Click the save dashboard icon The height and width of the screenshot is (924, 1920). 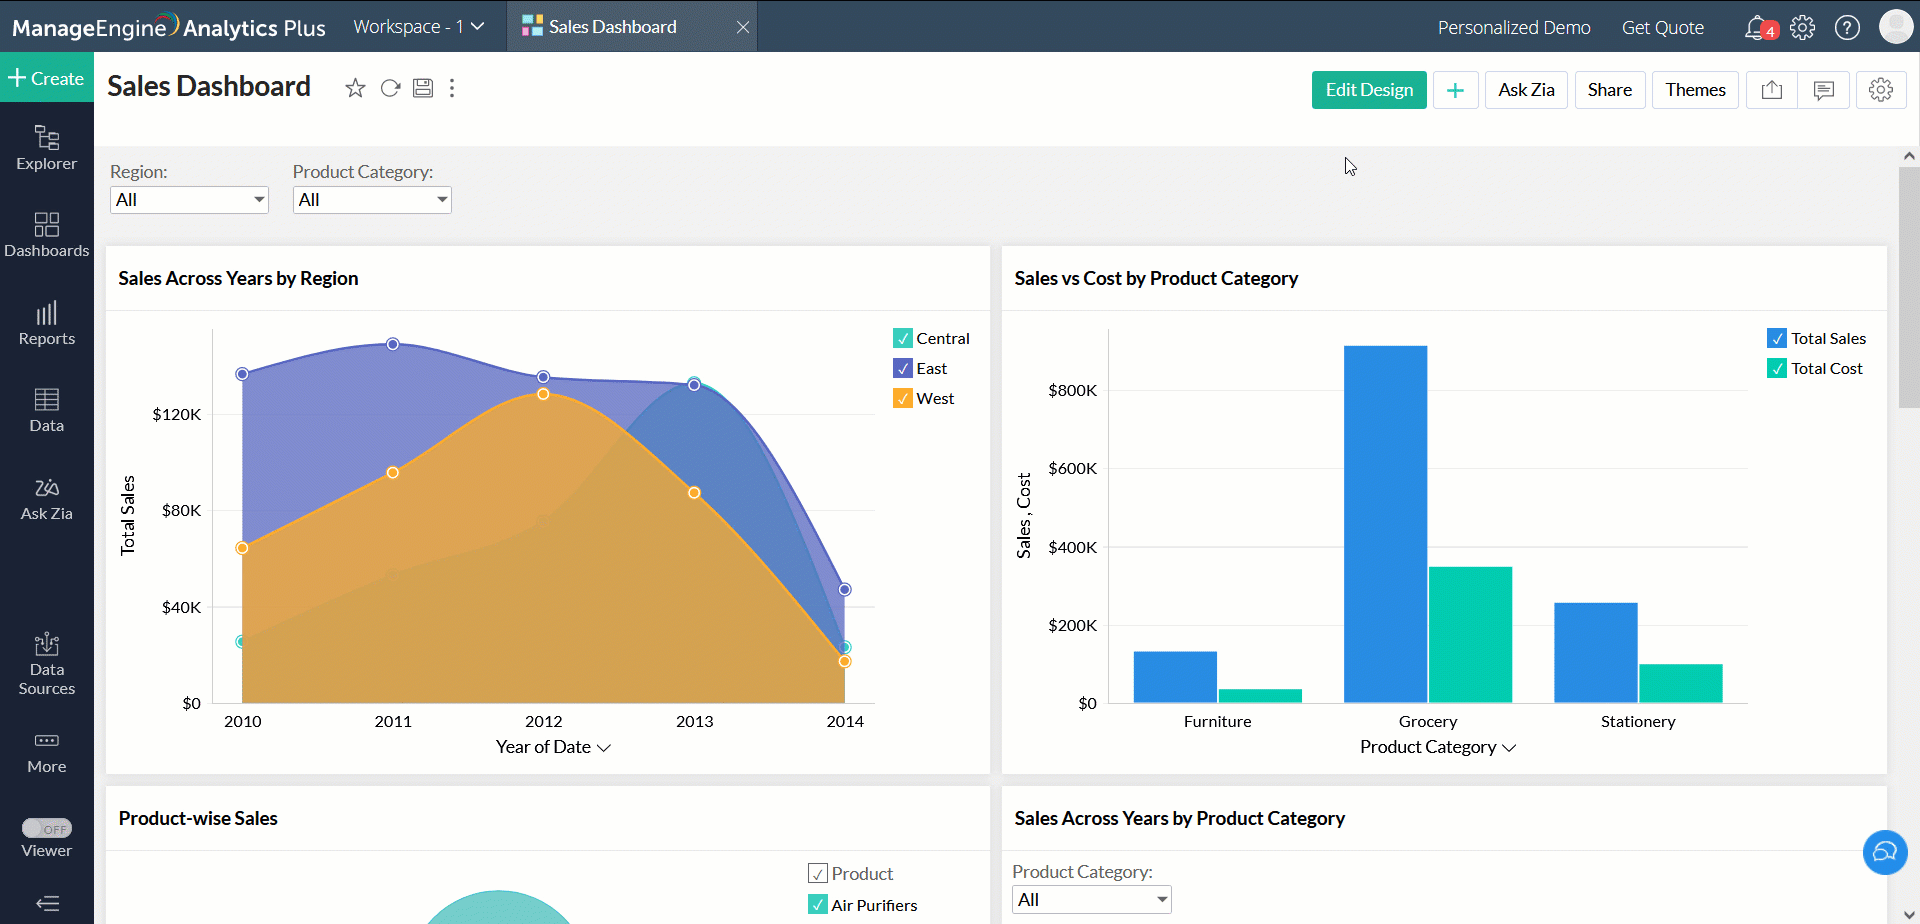[423, 88]
